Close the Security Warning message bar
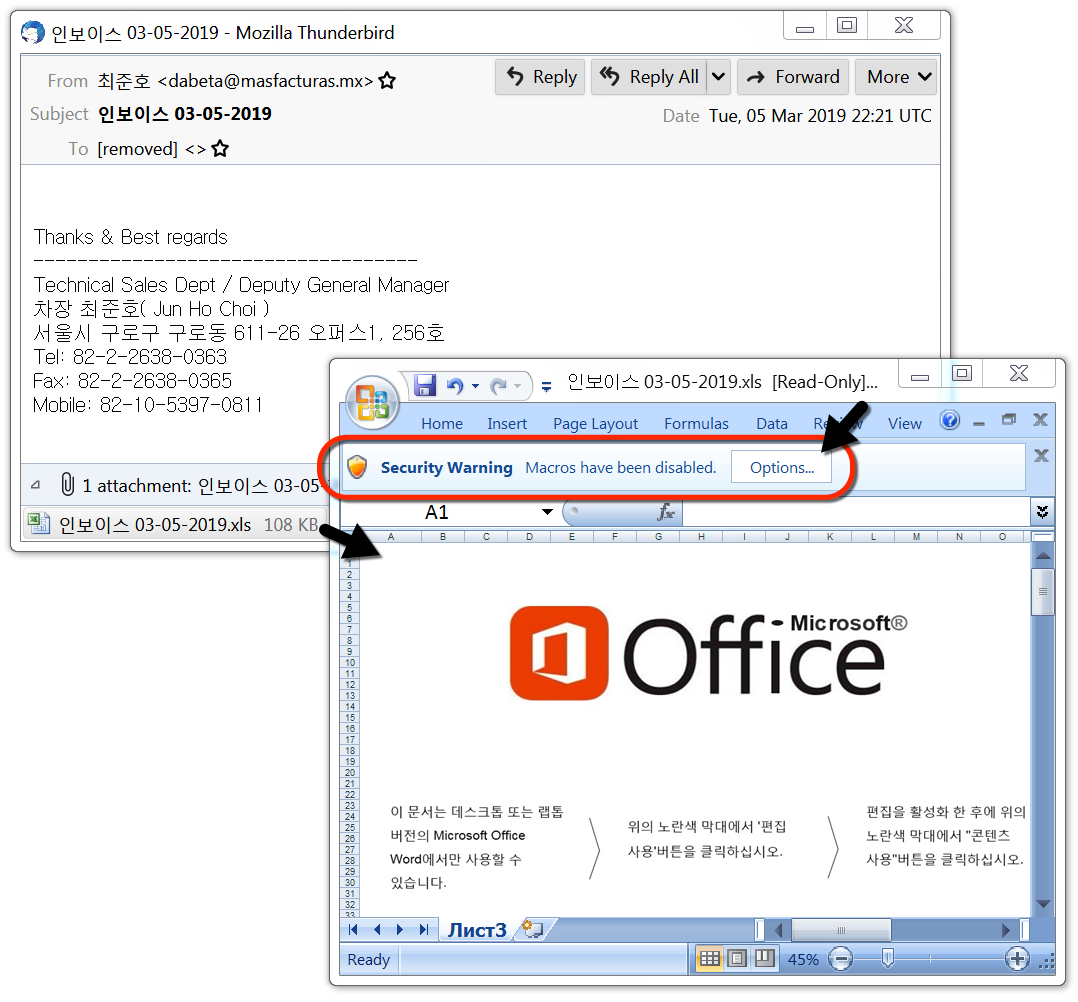1078x1002 pixels. point(1041,455)
